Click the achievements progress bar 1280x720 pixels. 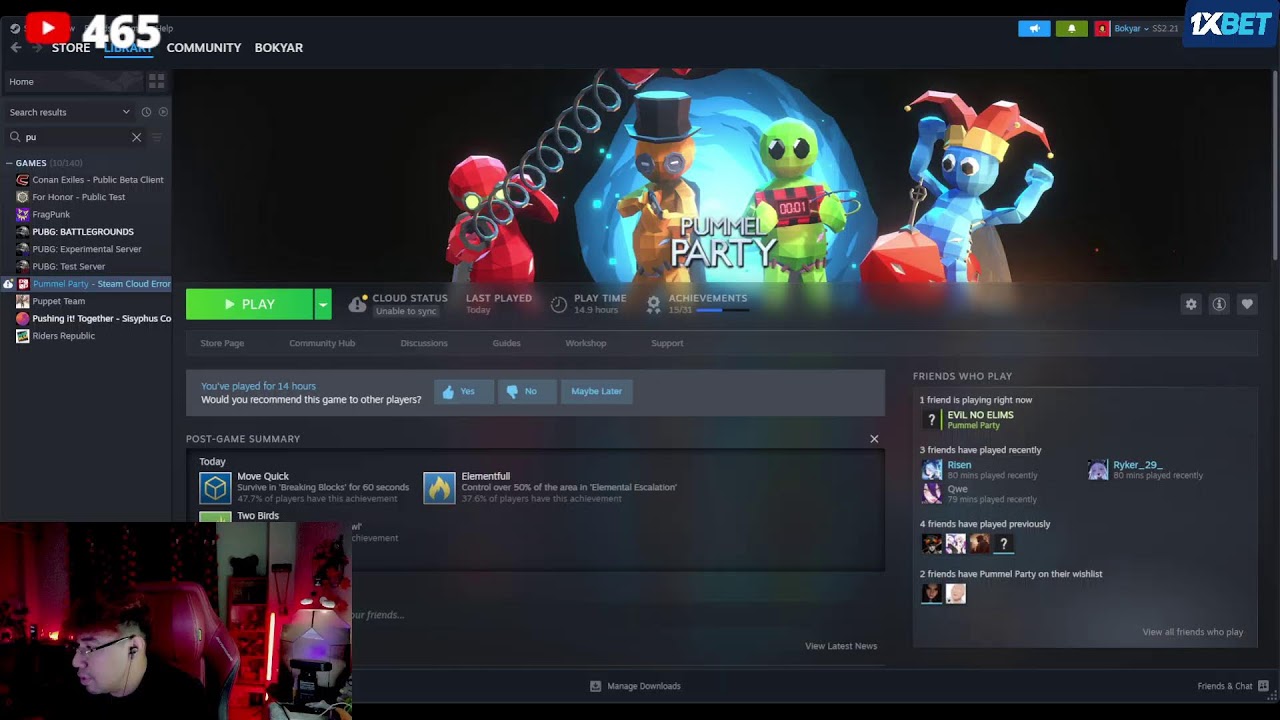722,311
